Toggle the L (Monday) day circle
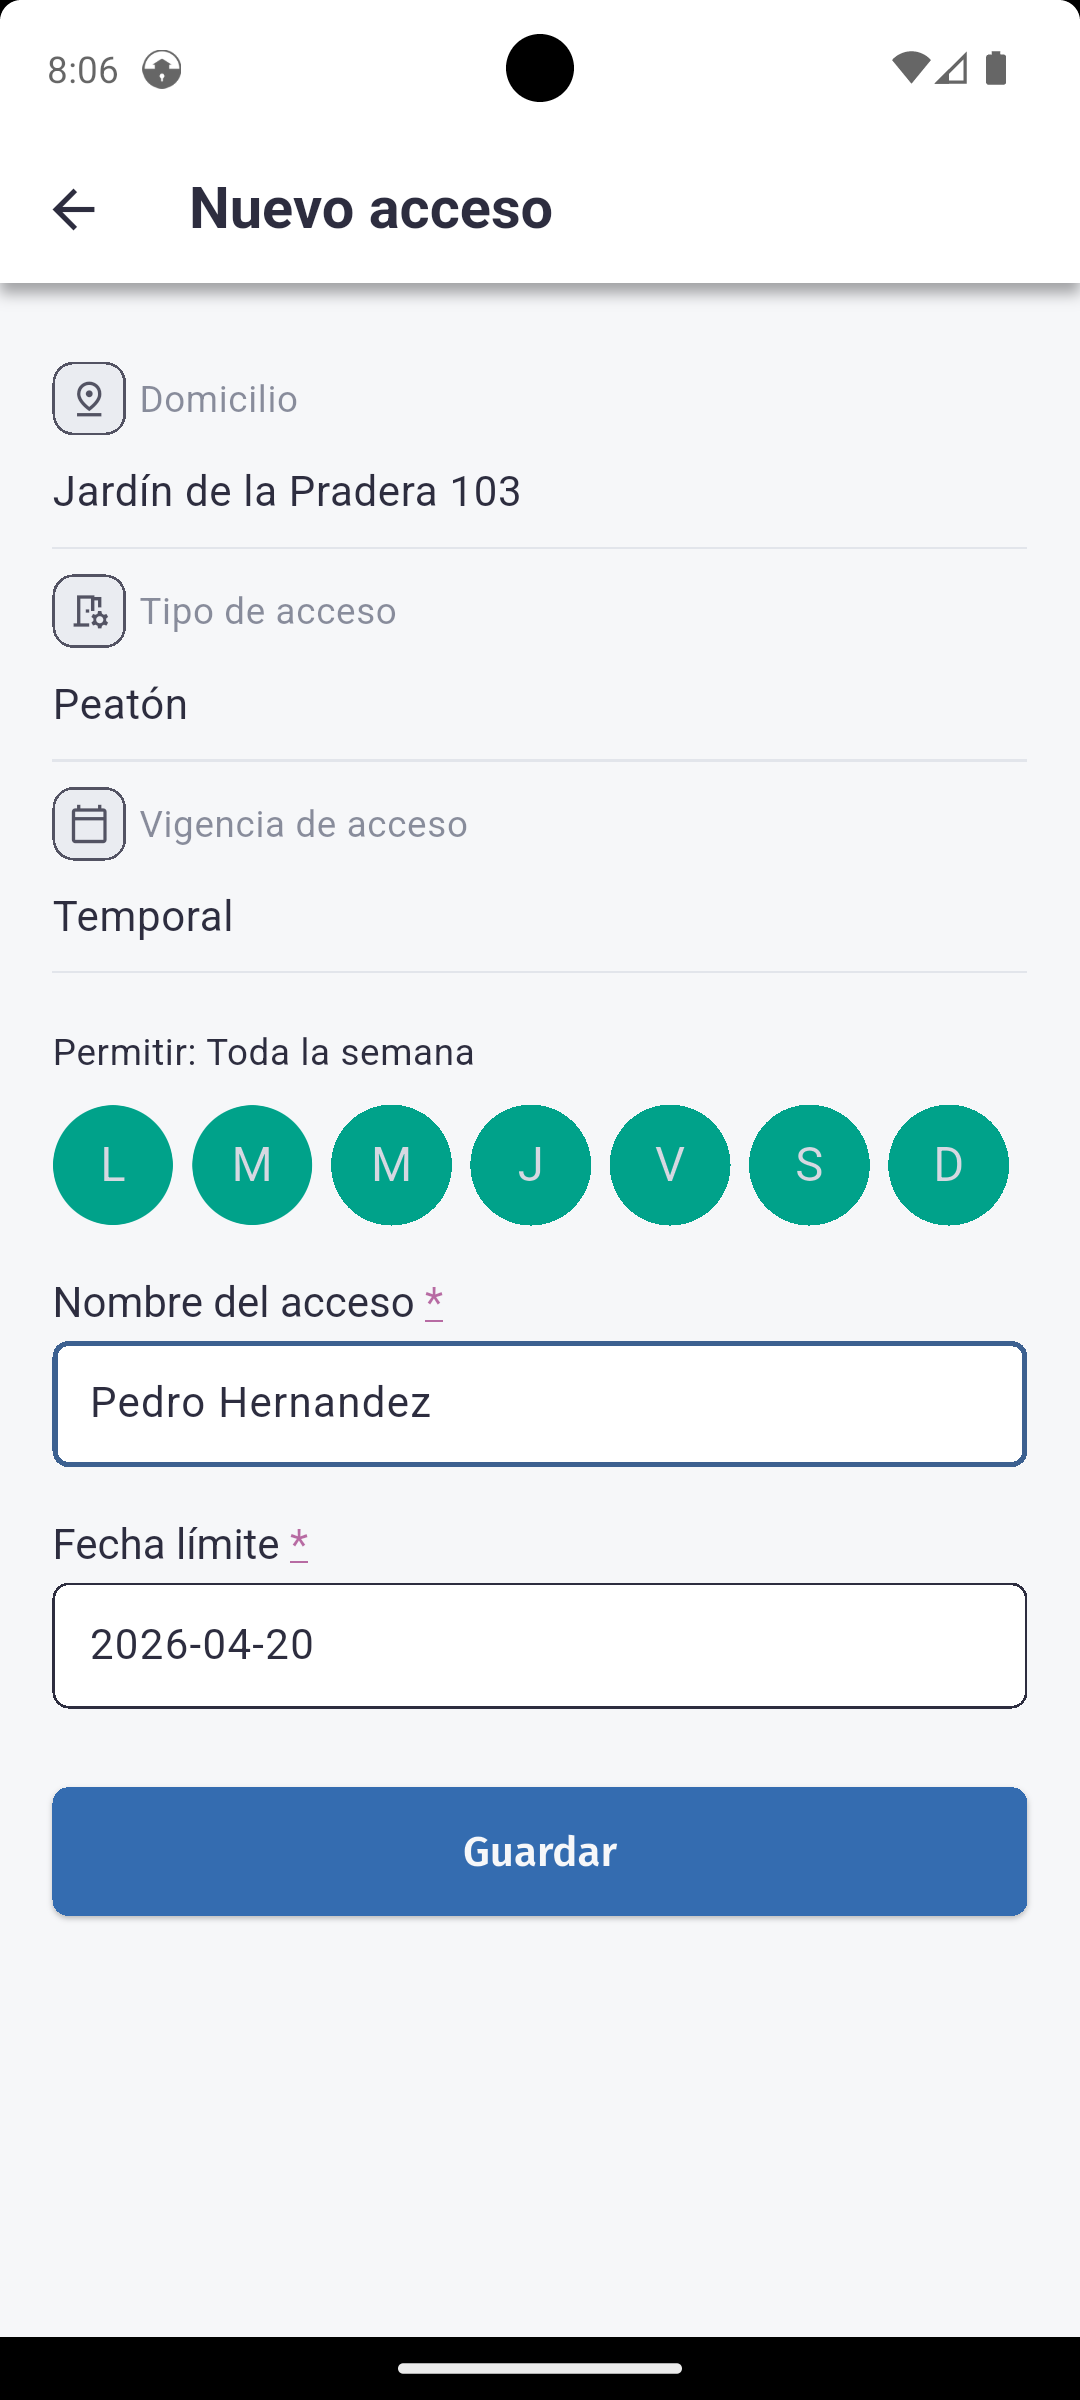Screen dimensions: 1080x2400 coord(113,1165)
